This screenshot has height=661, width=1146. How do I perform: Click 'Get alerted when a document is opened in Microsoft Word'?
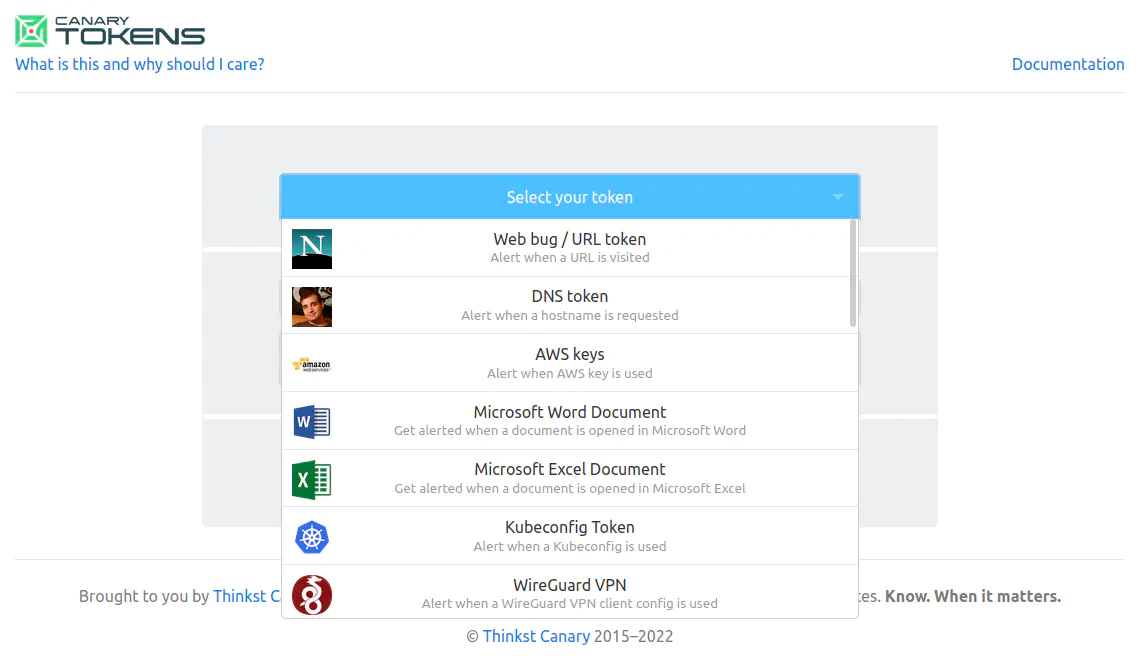coord(570,431)
